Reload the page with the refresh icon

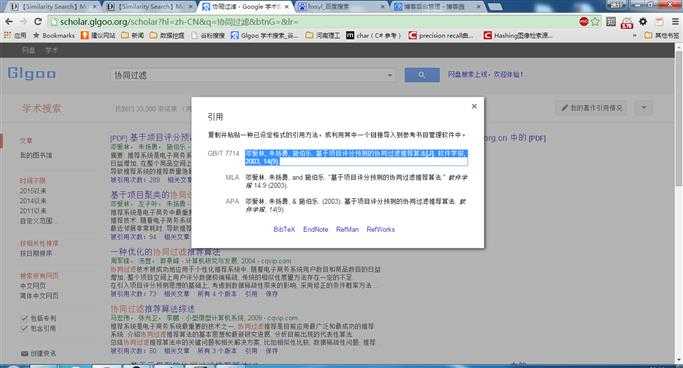click(38, 21)
